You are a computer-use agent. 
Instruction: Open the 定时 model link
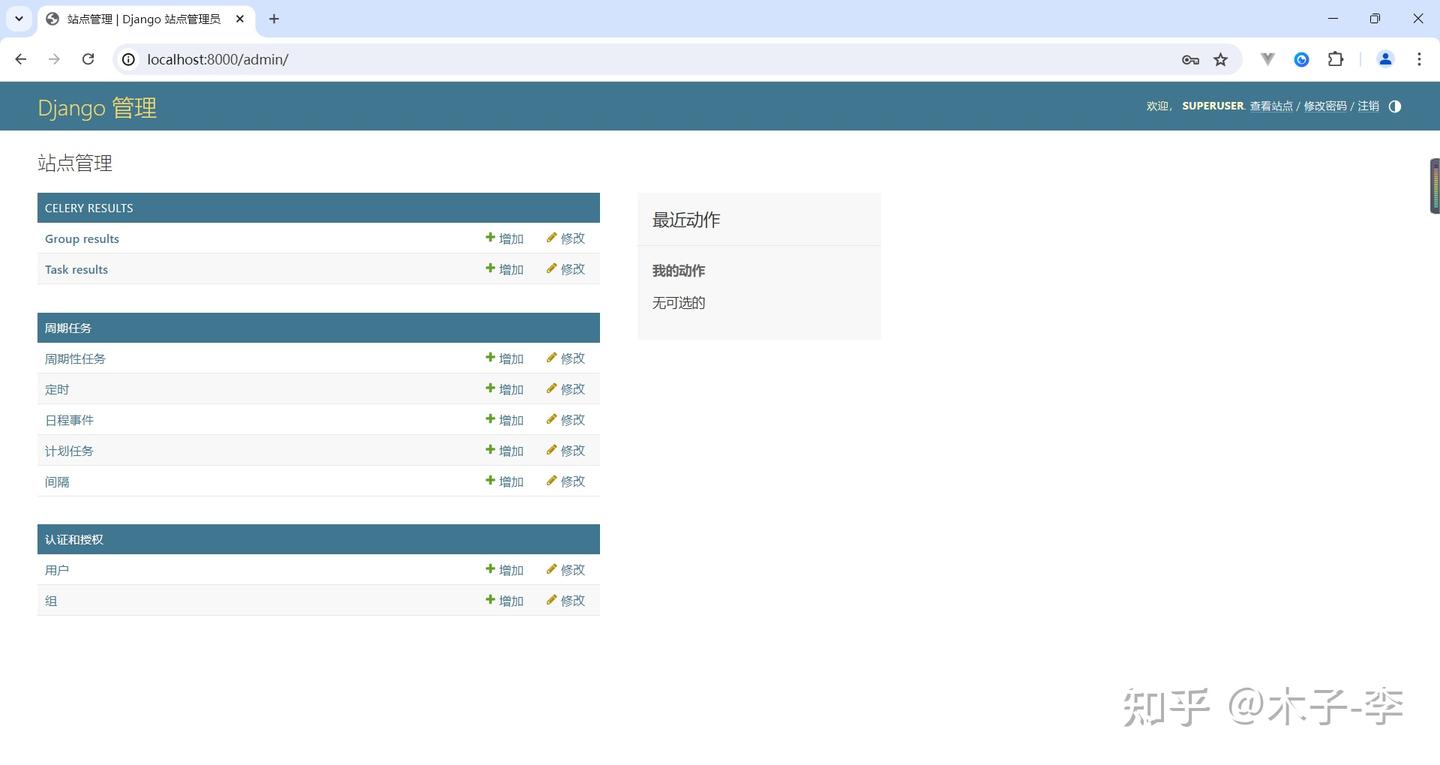57,390
